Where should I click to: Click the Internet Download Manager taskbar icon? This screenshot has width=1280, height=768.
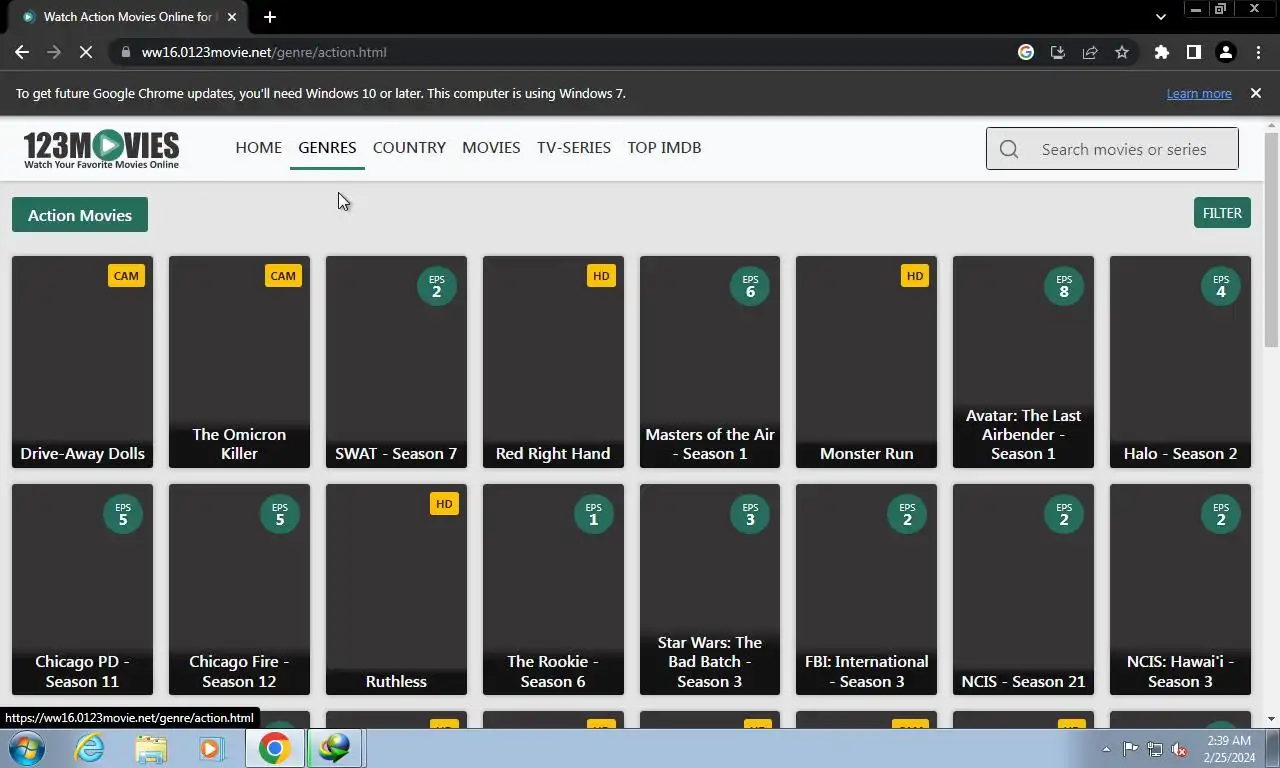click(334, 748)
